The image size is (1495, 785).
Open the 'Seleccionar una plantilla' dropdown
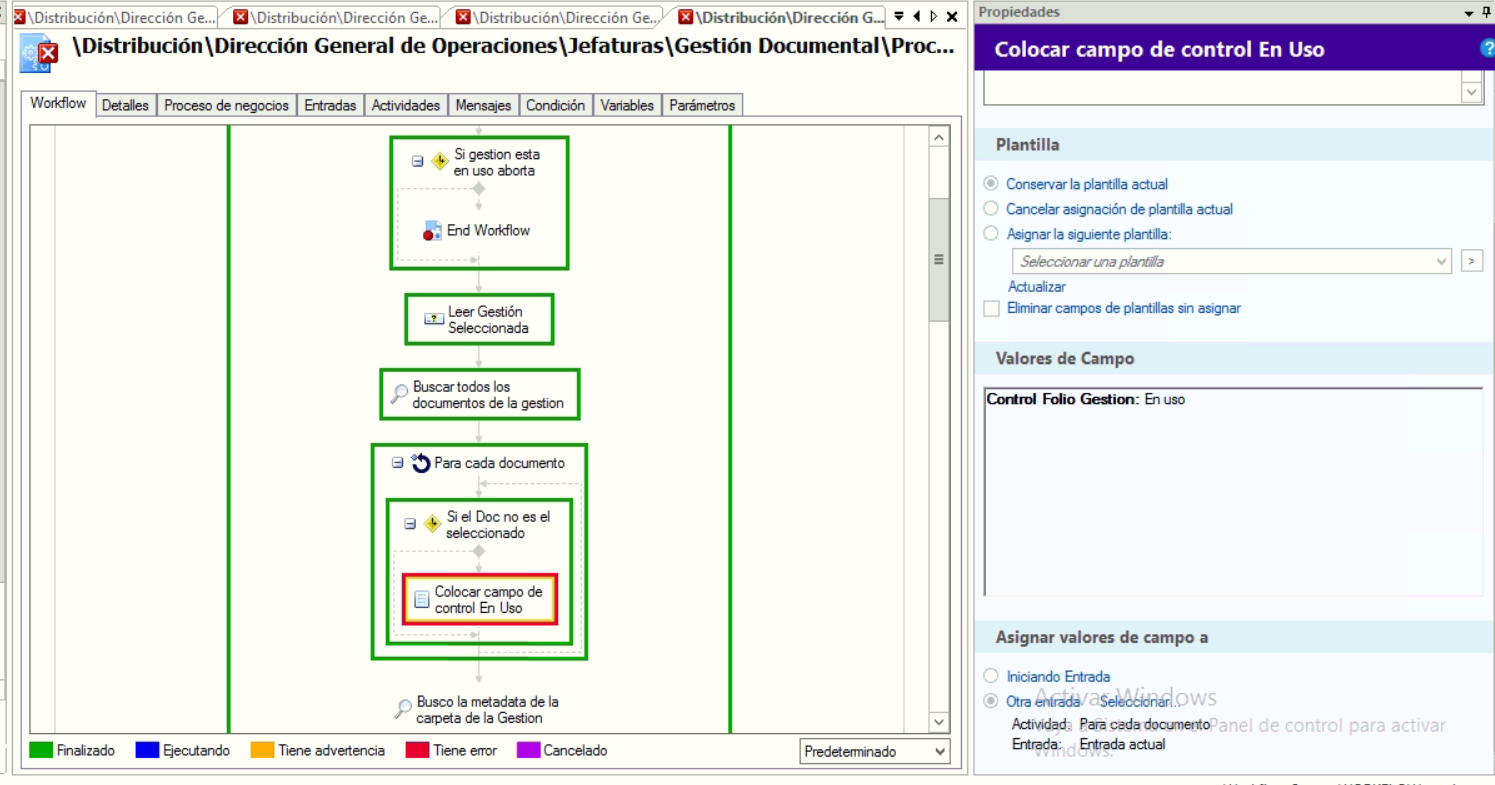(1231, 262)
